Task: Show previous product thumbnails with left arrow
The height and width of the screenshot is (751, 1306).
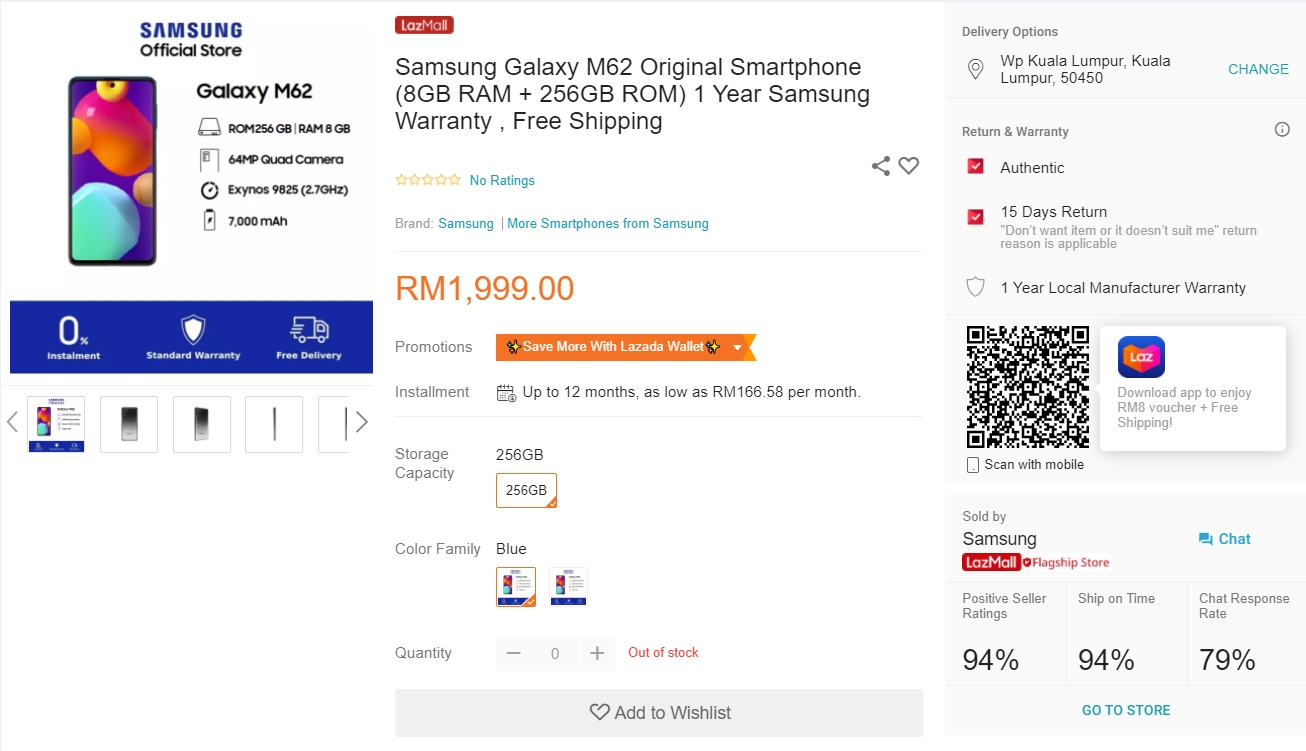Action: (x=12, y=423)
